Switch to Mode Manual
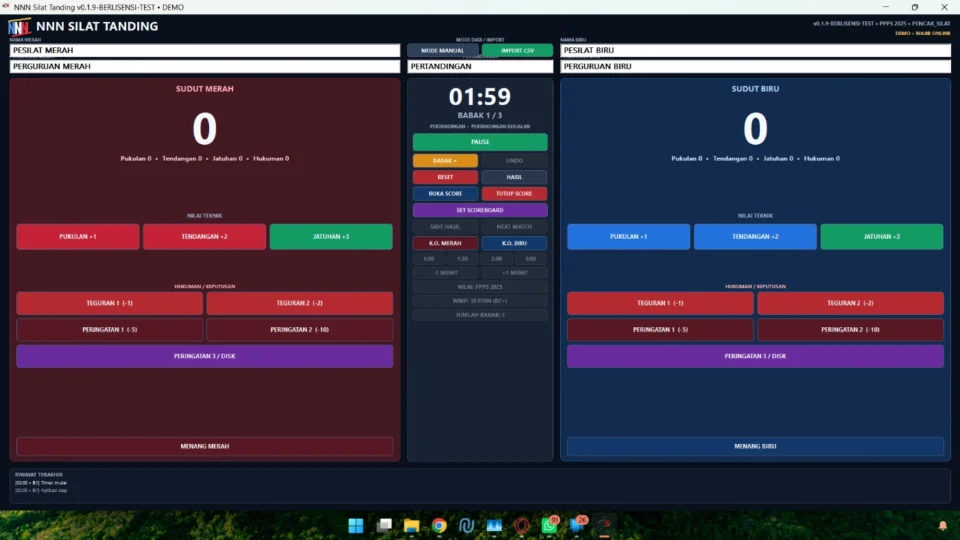 443,50
